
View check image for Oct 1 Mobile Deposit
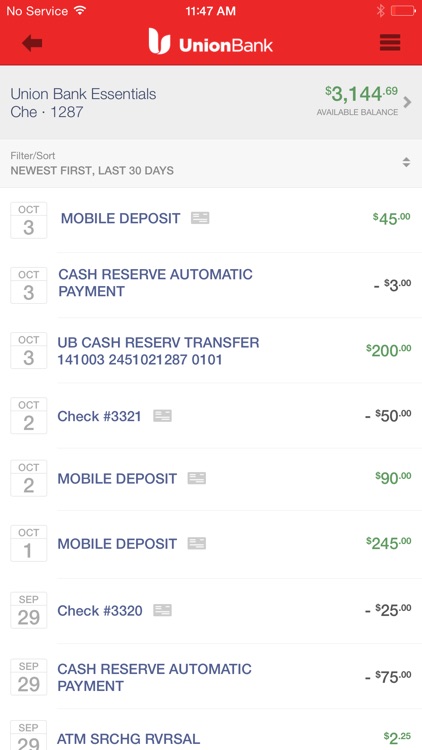pos(197,543)
